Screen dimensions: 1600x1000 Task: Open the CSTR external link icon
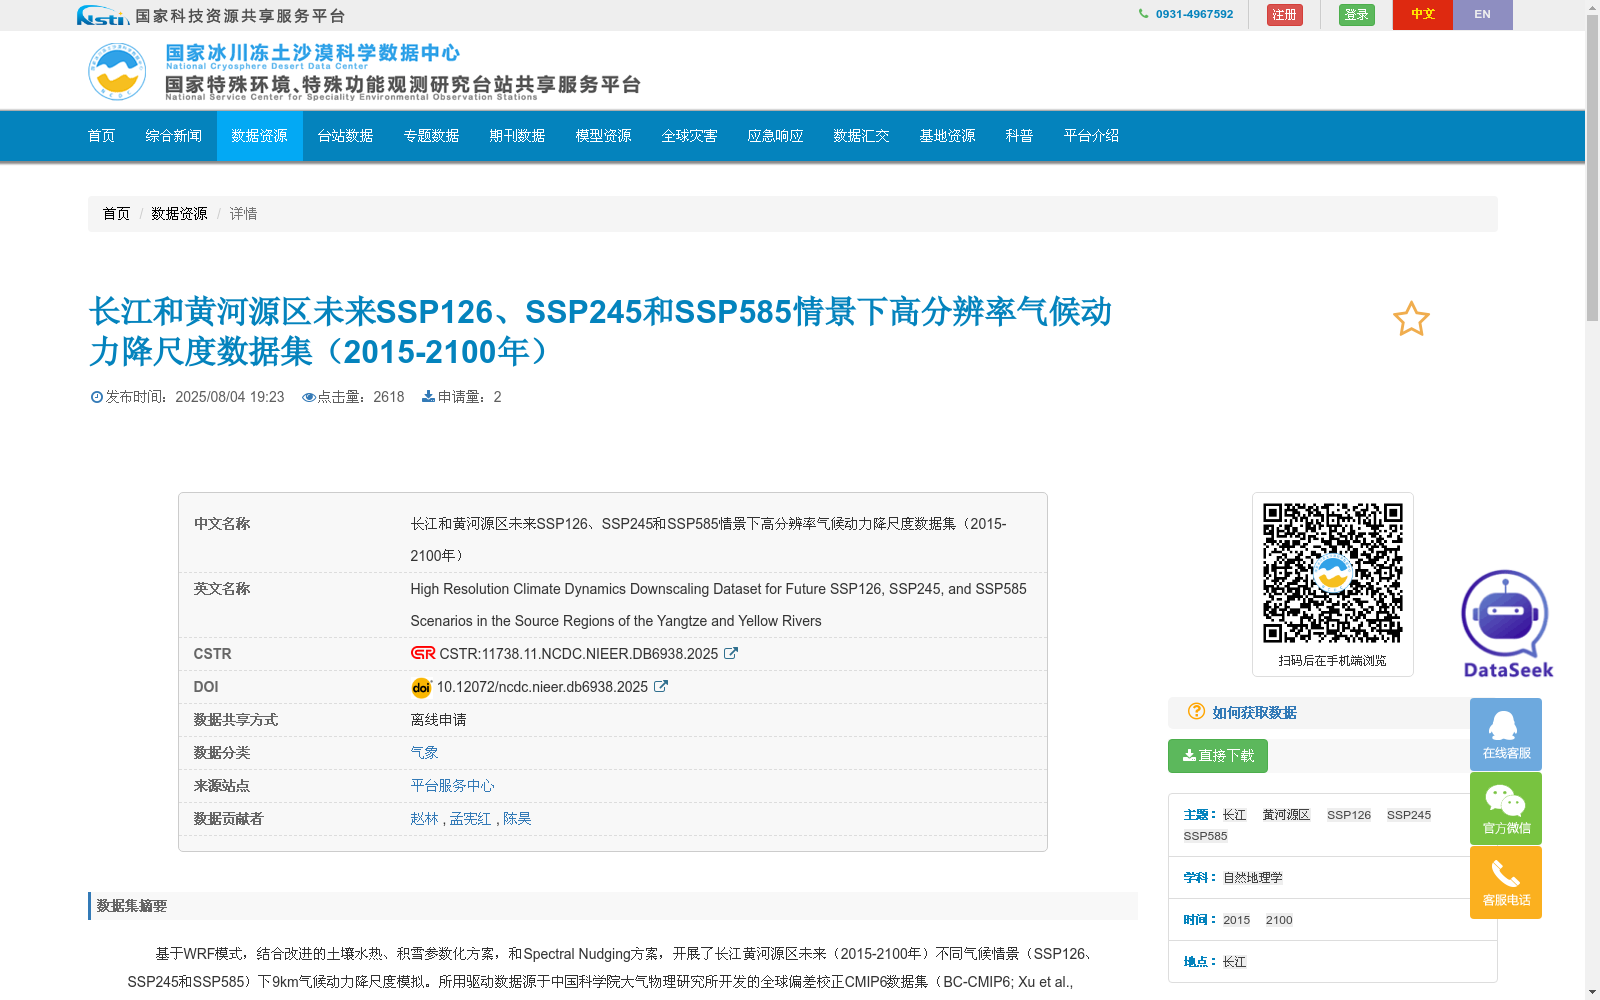[731, 653]
